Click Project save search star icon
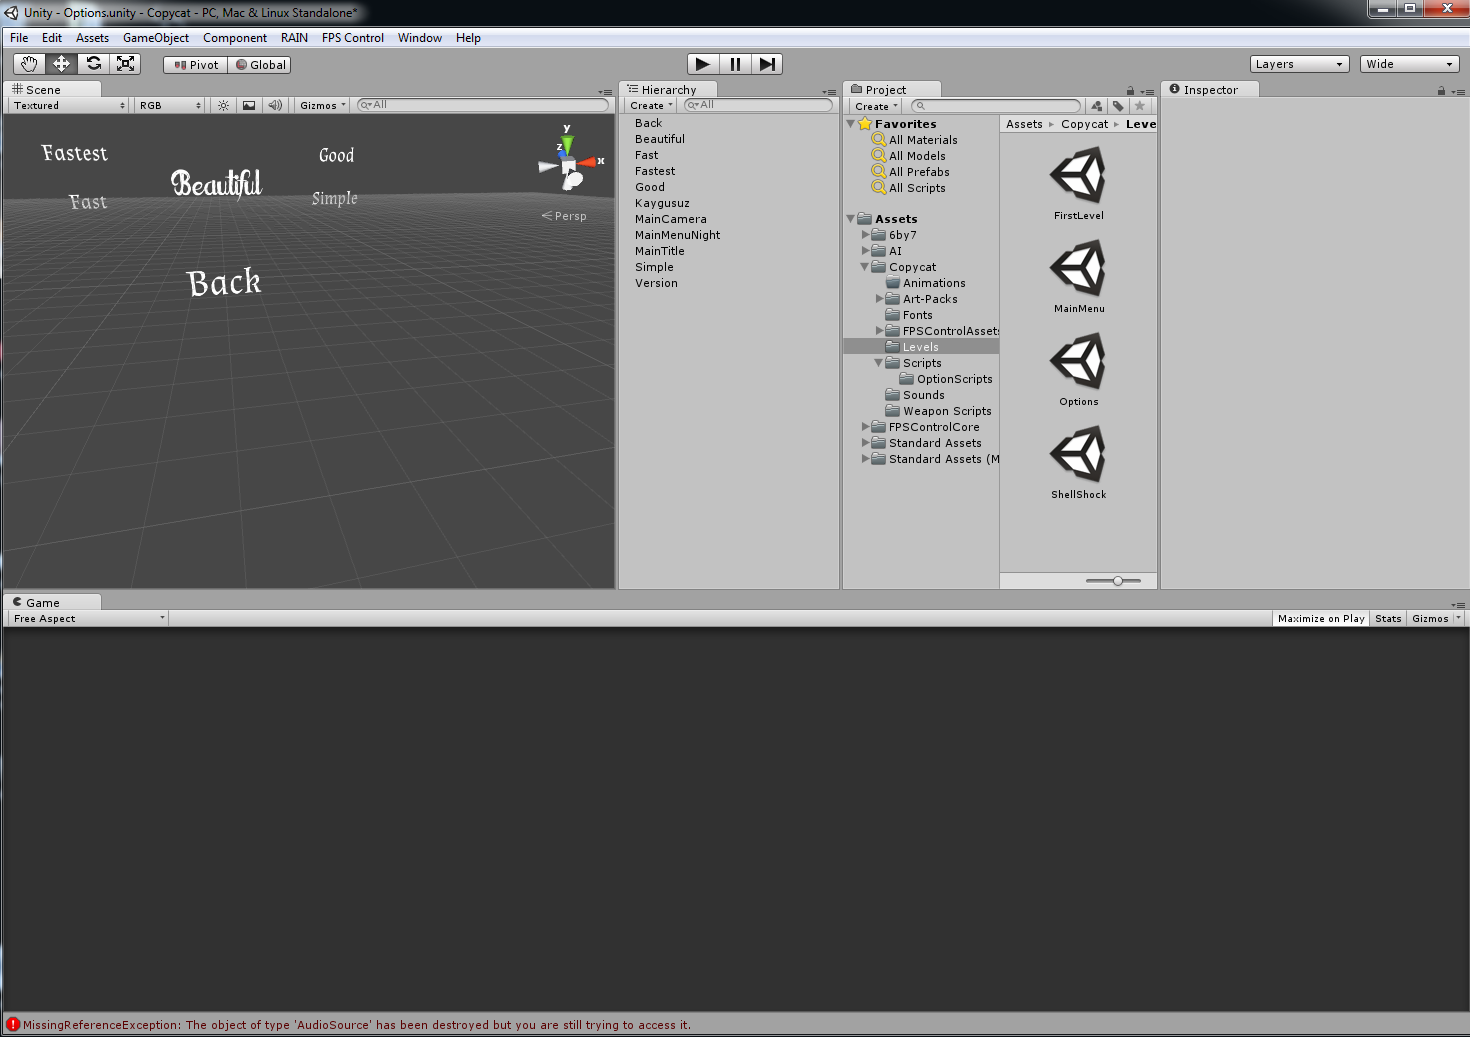 tap(1139, 106)
